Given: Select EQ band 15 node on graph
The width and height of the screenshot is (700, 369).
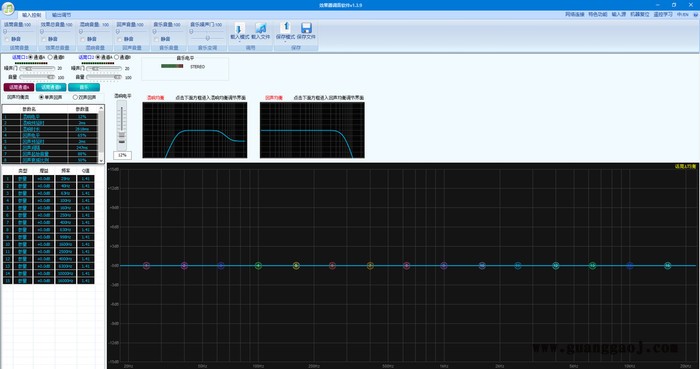Looking at the screenshot, I should [667, 265].
